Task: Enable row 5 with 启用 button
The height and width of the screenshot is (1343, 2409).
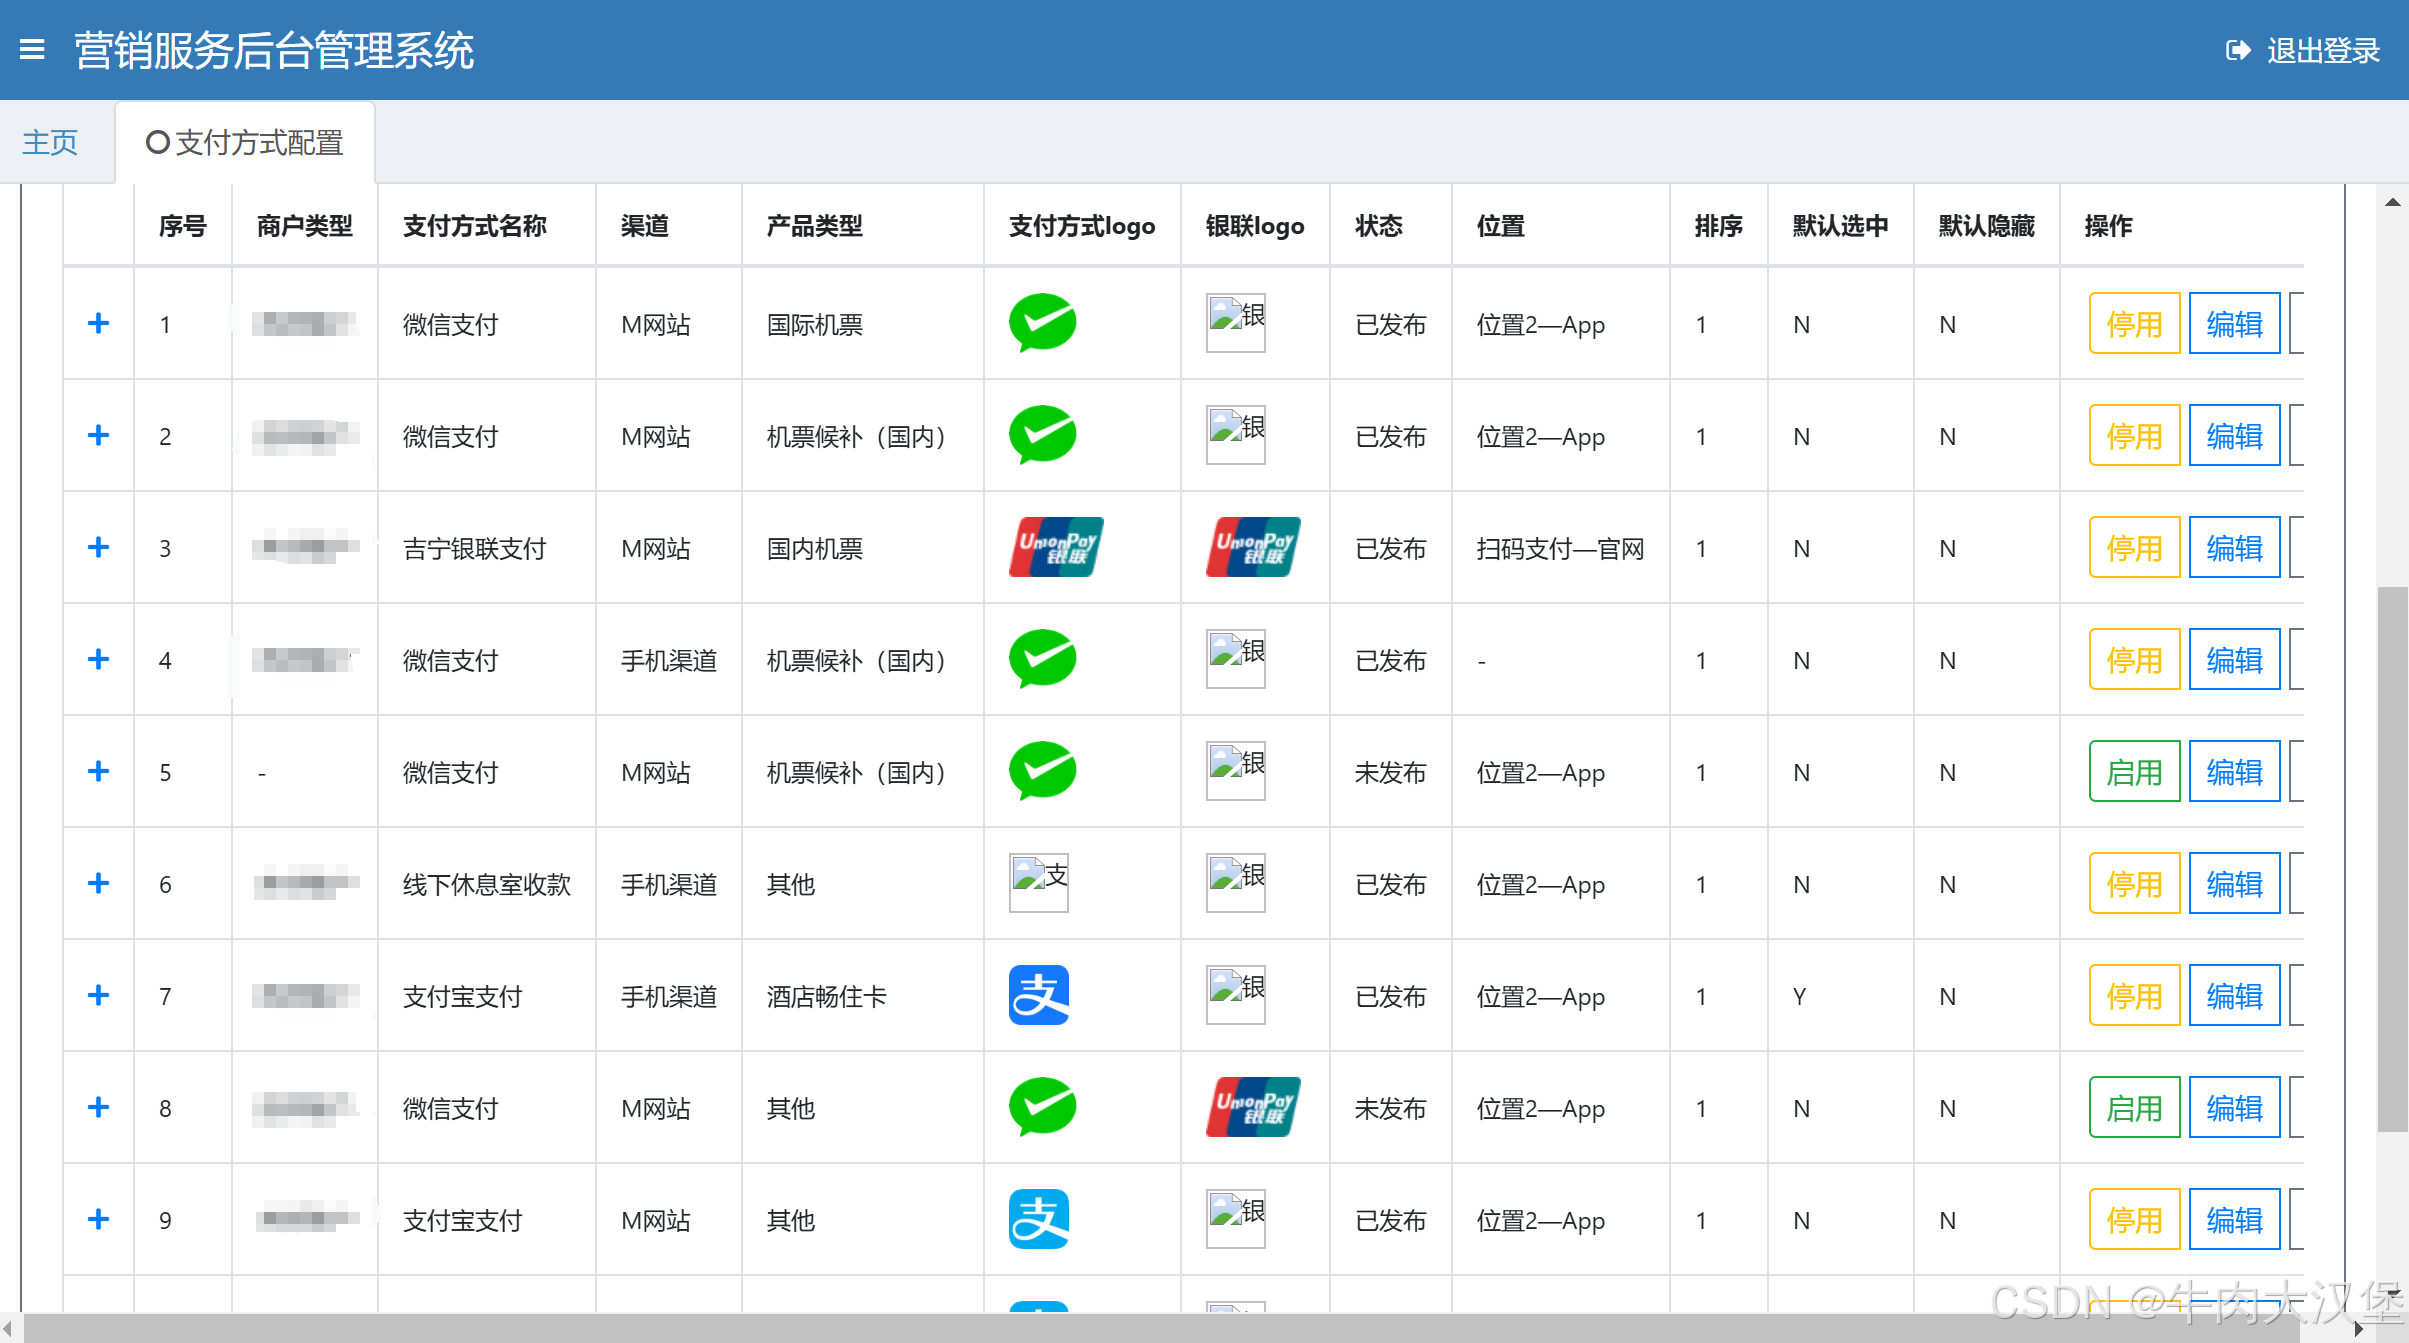Action: 2134,771
